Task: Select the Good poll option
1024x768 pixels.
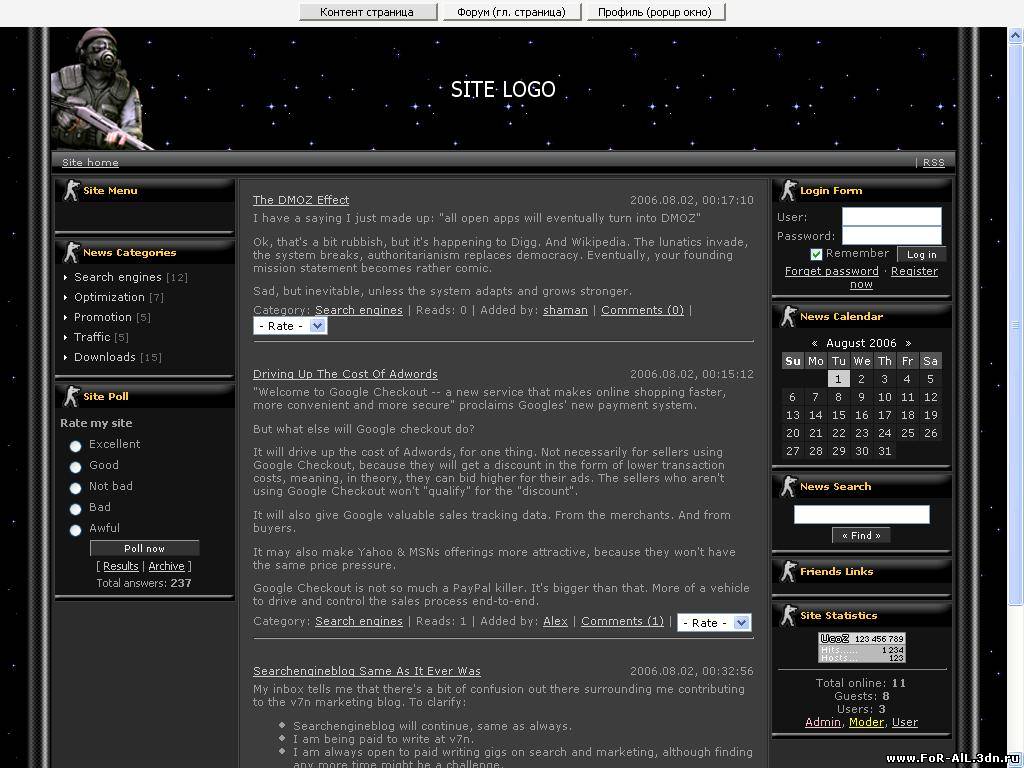Action: (x=76, y=467)
